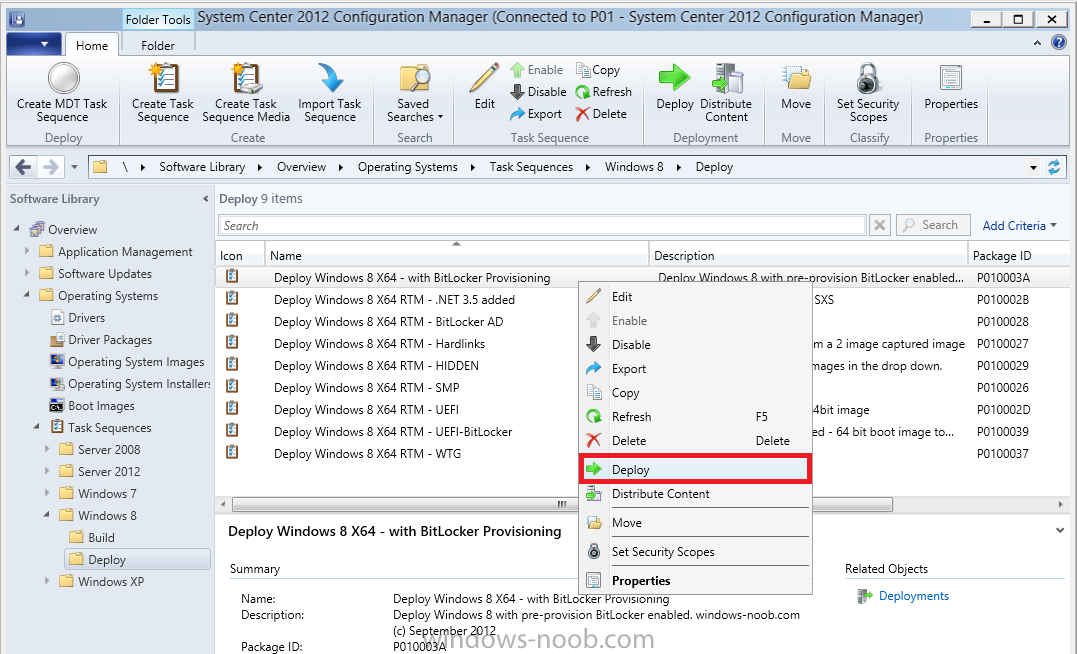Collapse details pane with the chevron
Image resolution: width=1077 pixels, height=654 pixels.
click(x=1060, y=530)
